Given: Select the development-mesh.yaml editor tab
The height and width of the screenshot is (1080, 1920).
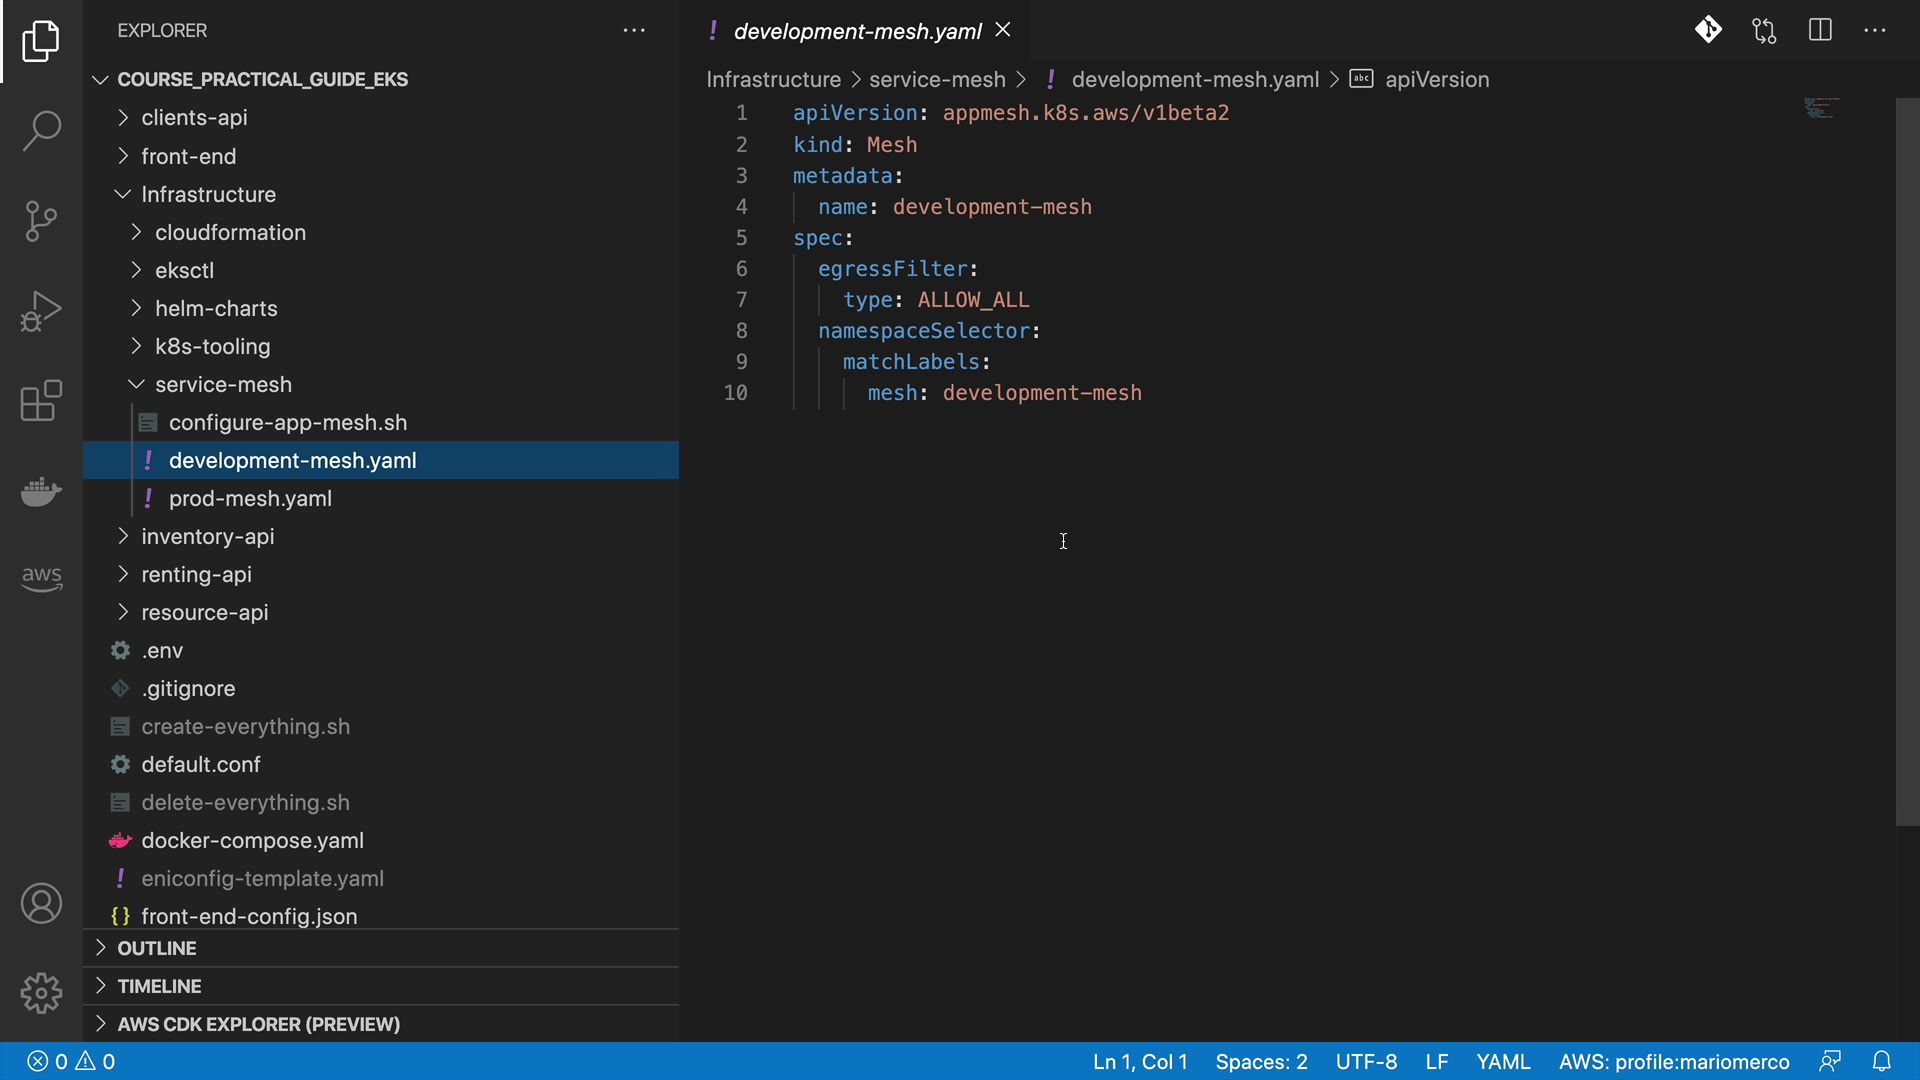Looking at the screenshot, I should (857, 31).
